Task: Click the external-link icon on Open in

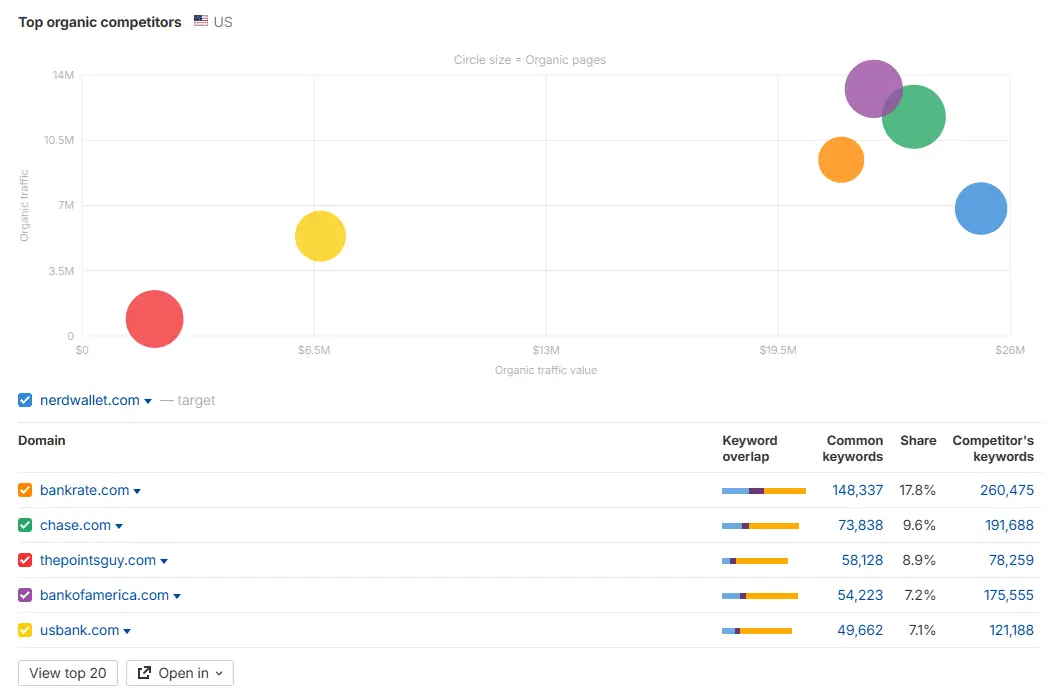Action: [144, 673]
